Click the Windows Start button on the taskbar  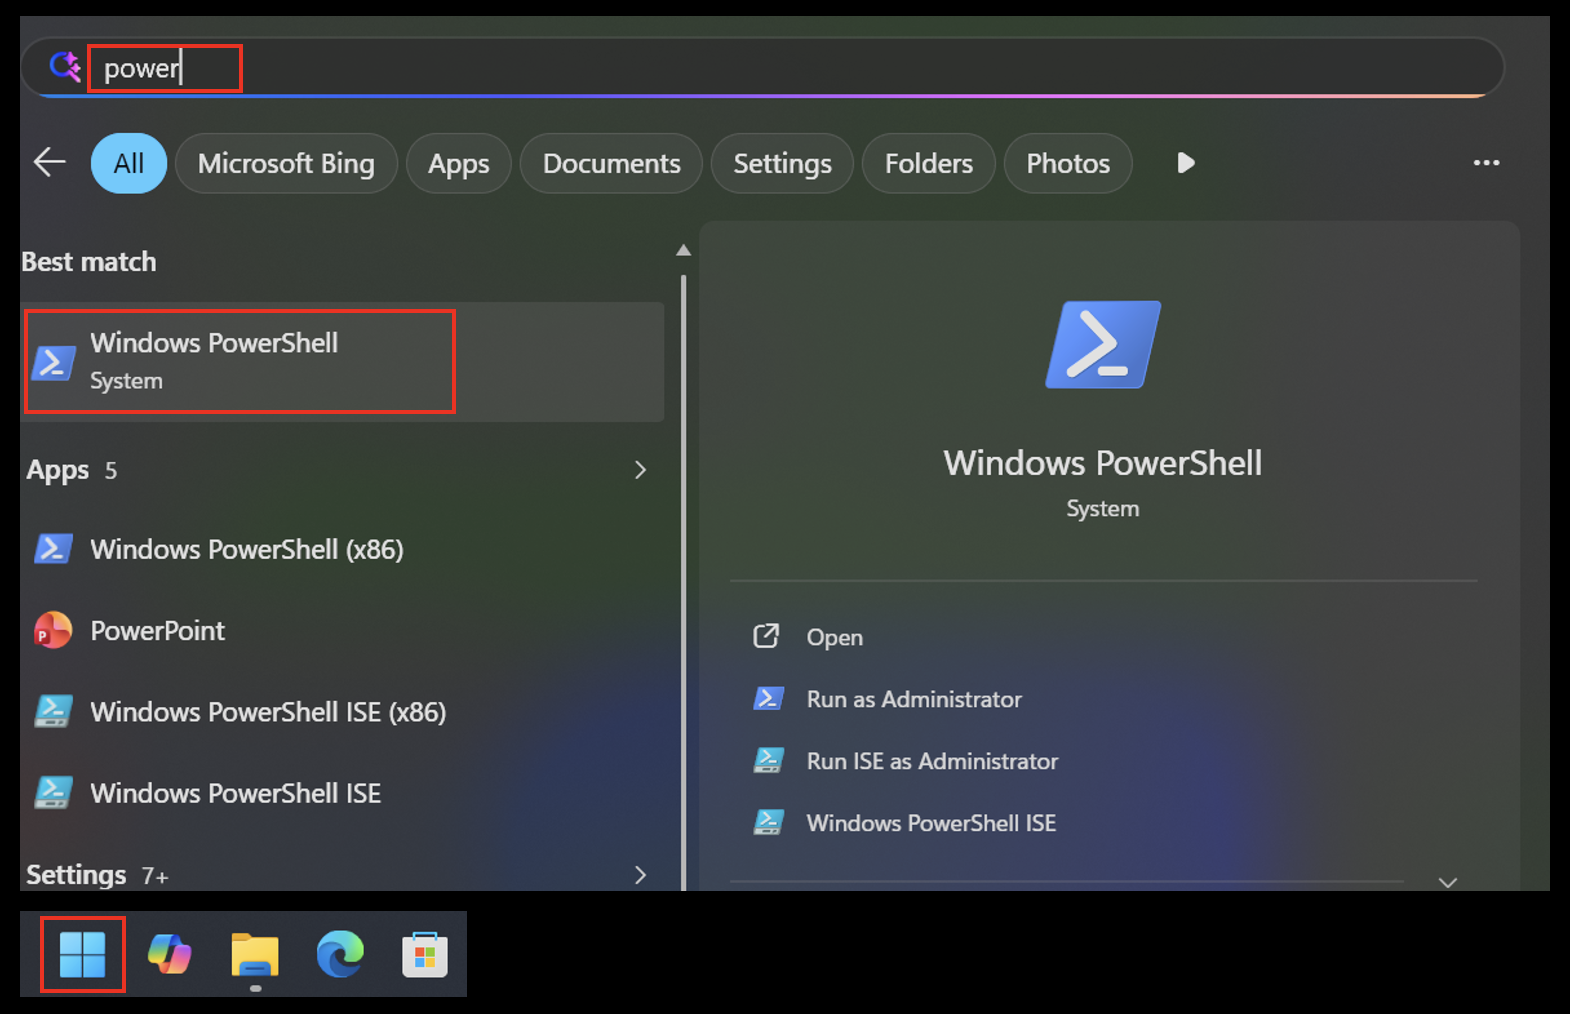(82, 954)
